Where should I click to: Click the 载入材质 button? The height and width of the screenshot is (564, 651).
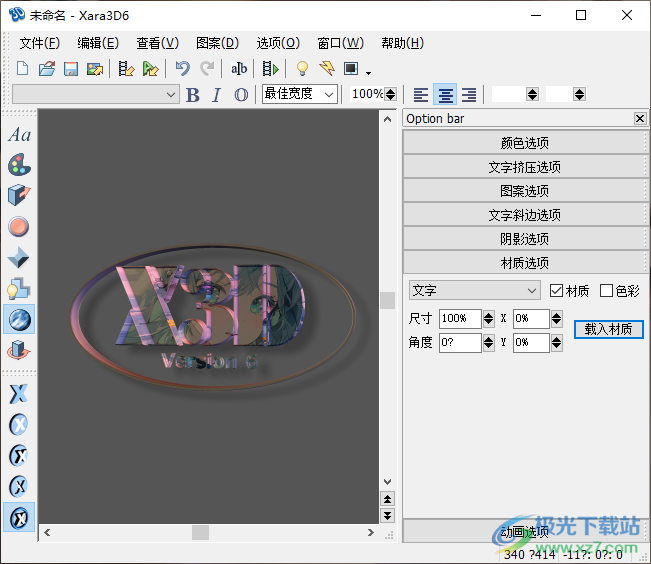tap(608, 329)
